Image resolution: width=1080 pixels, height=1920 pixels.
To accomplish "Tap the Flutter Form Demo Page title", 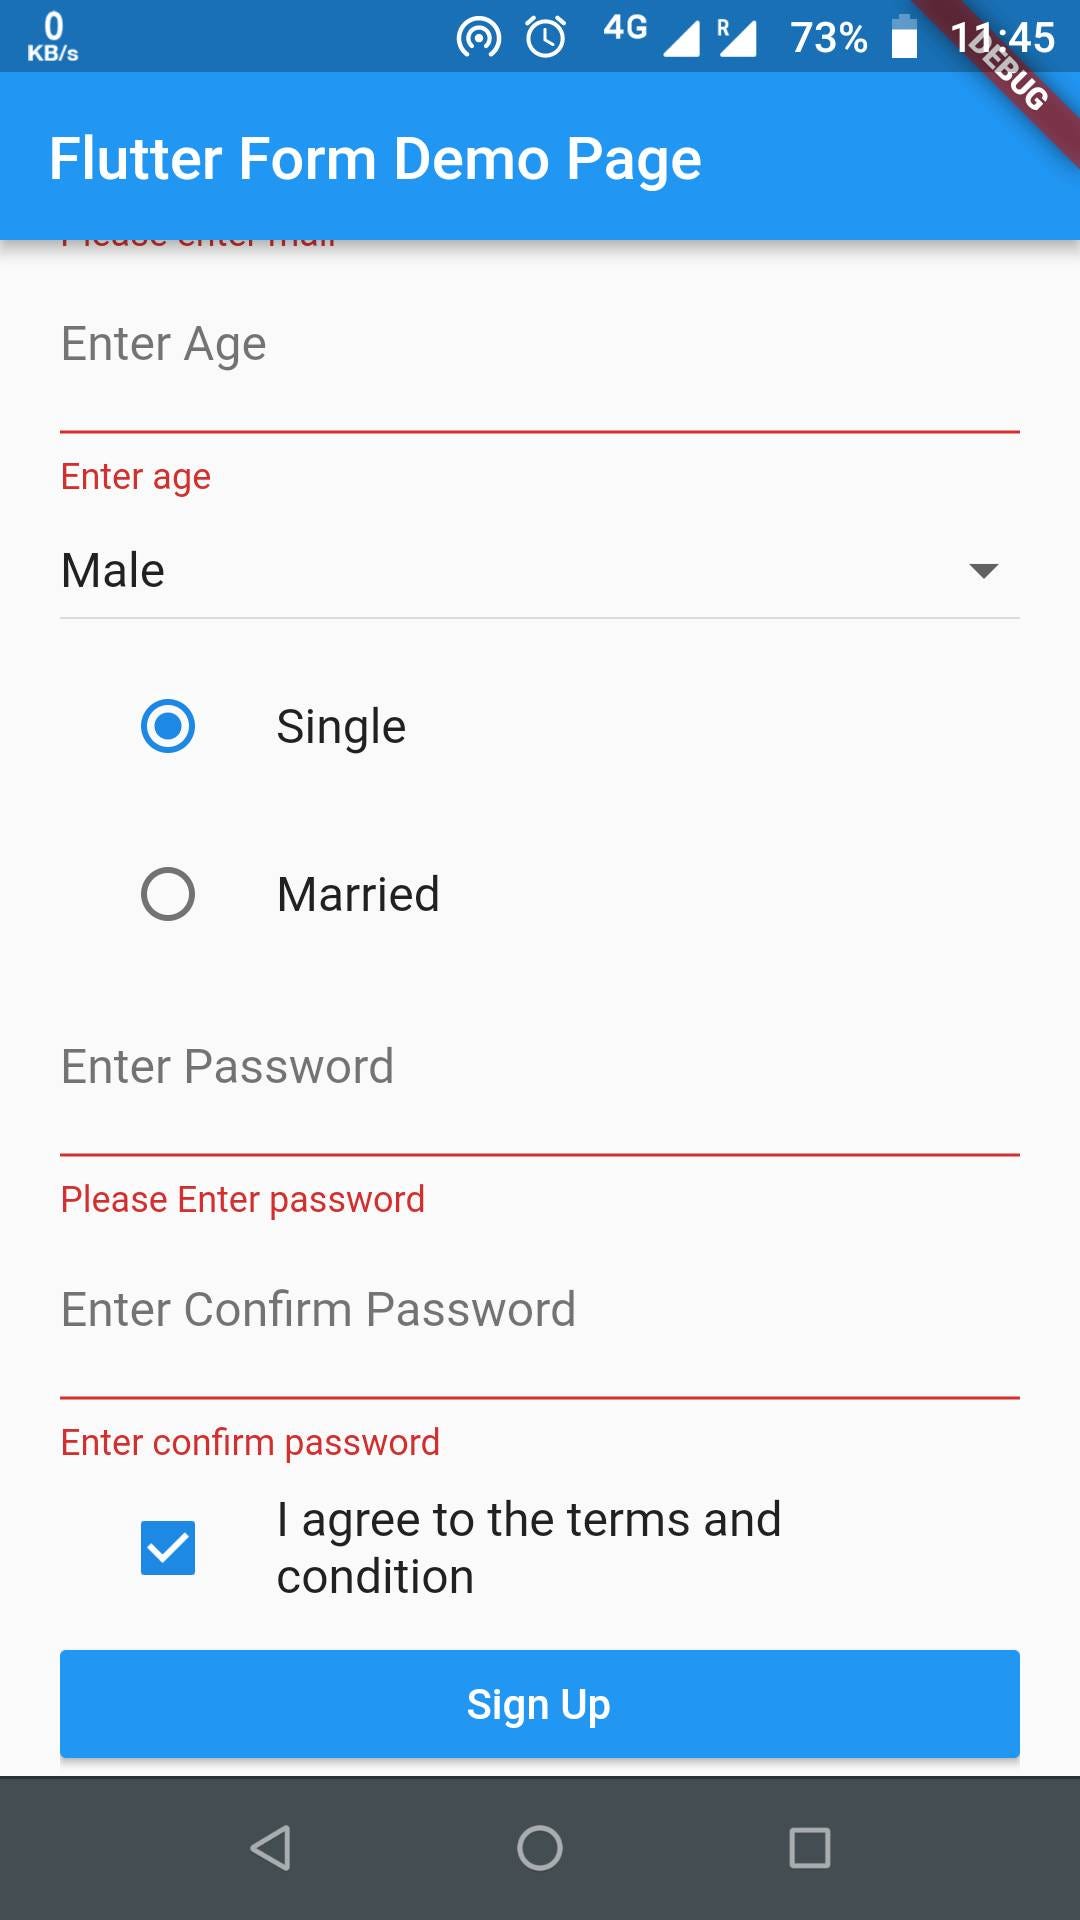I will (377, 157).
